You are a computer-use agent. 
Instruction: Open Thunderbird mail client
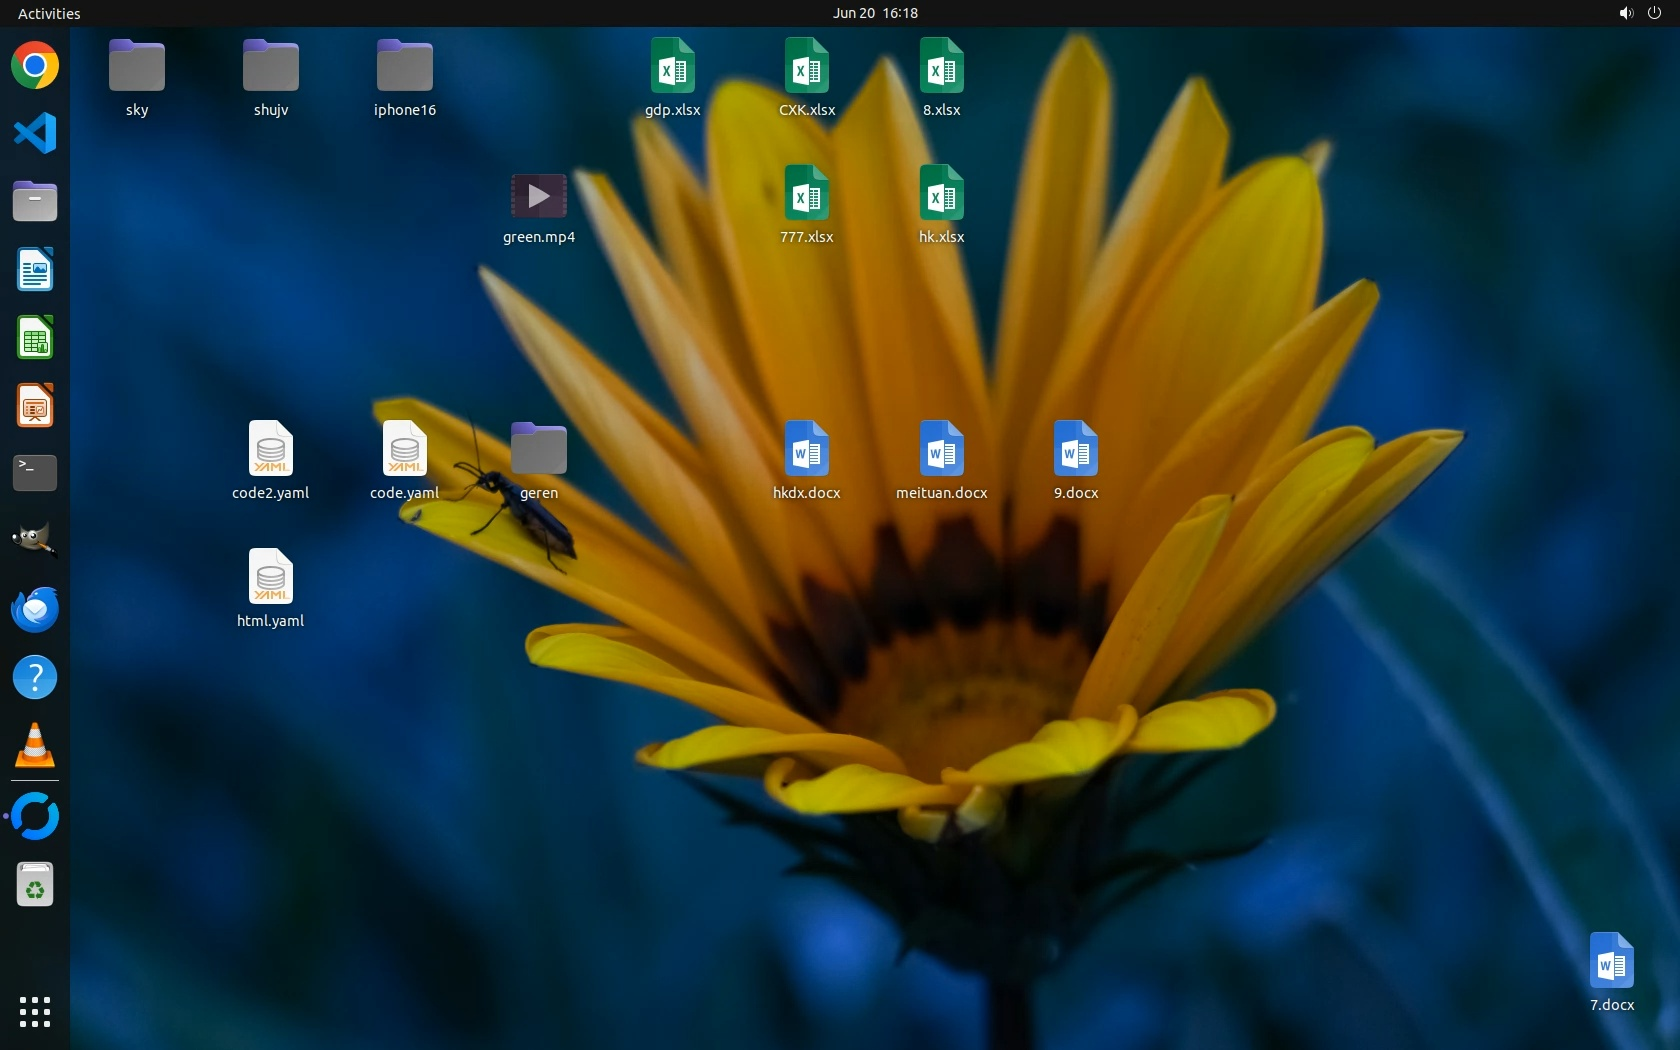[35, 609]
